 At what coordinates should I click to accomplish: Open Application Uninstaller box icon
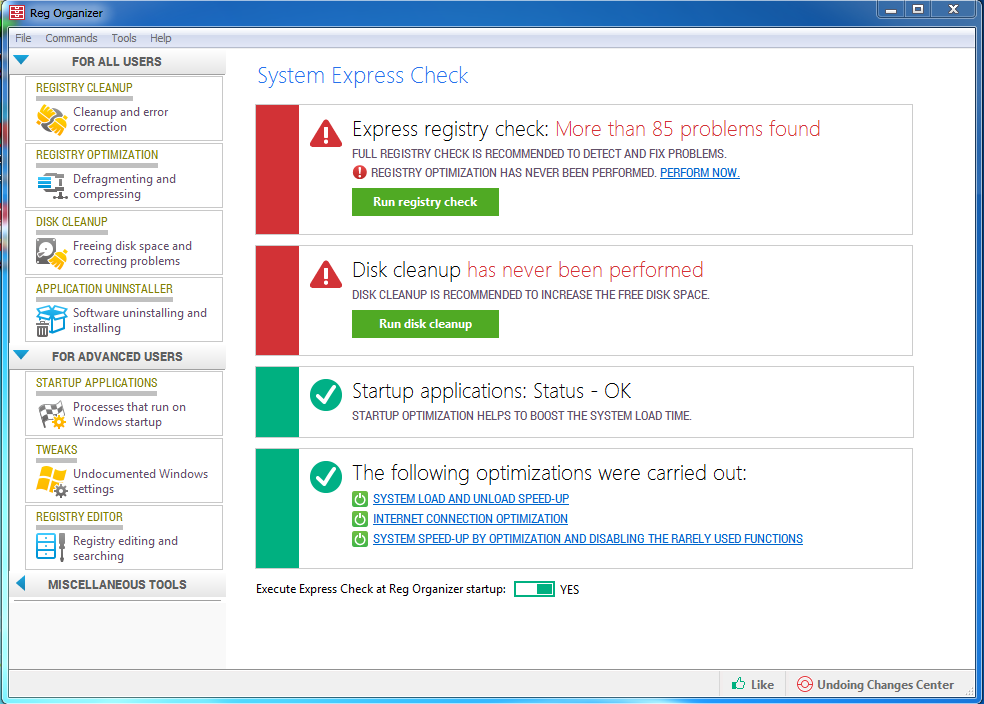click(x=51, y=321)
